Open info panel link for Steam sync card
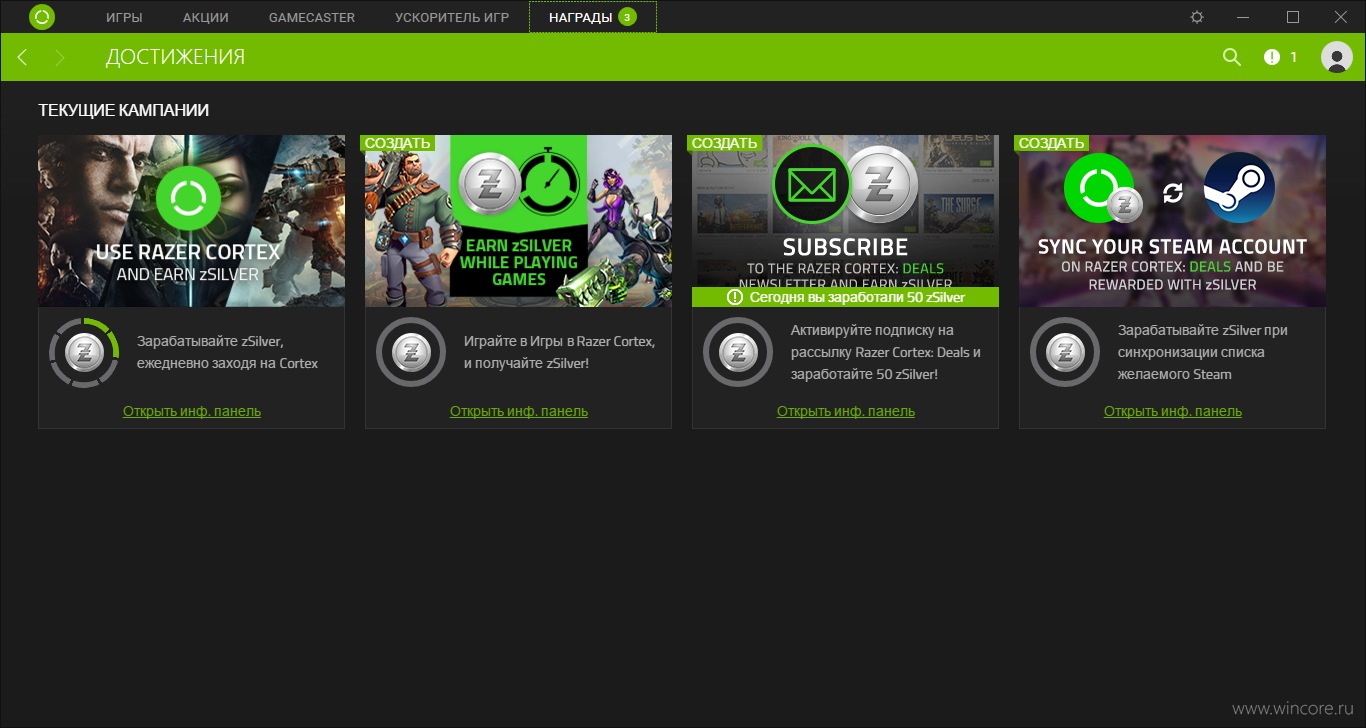 tap(1173, 411)
